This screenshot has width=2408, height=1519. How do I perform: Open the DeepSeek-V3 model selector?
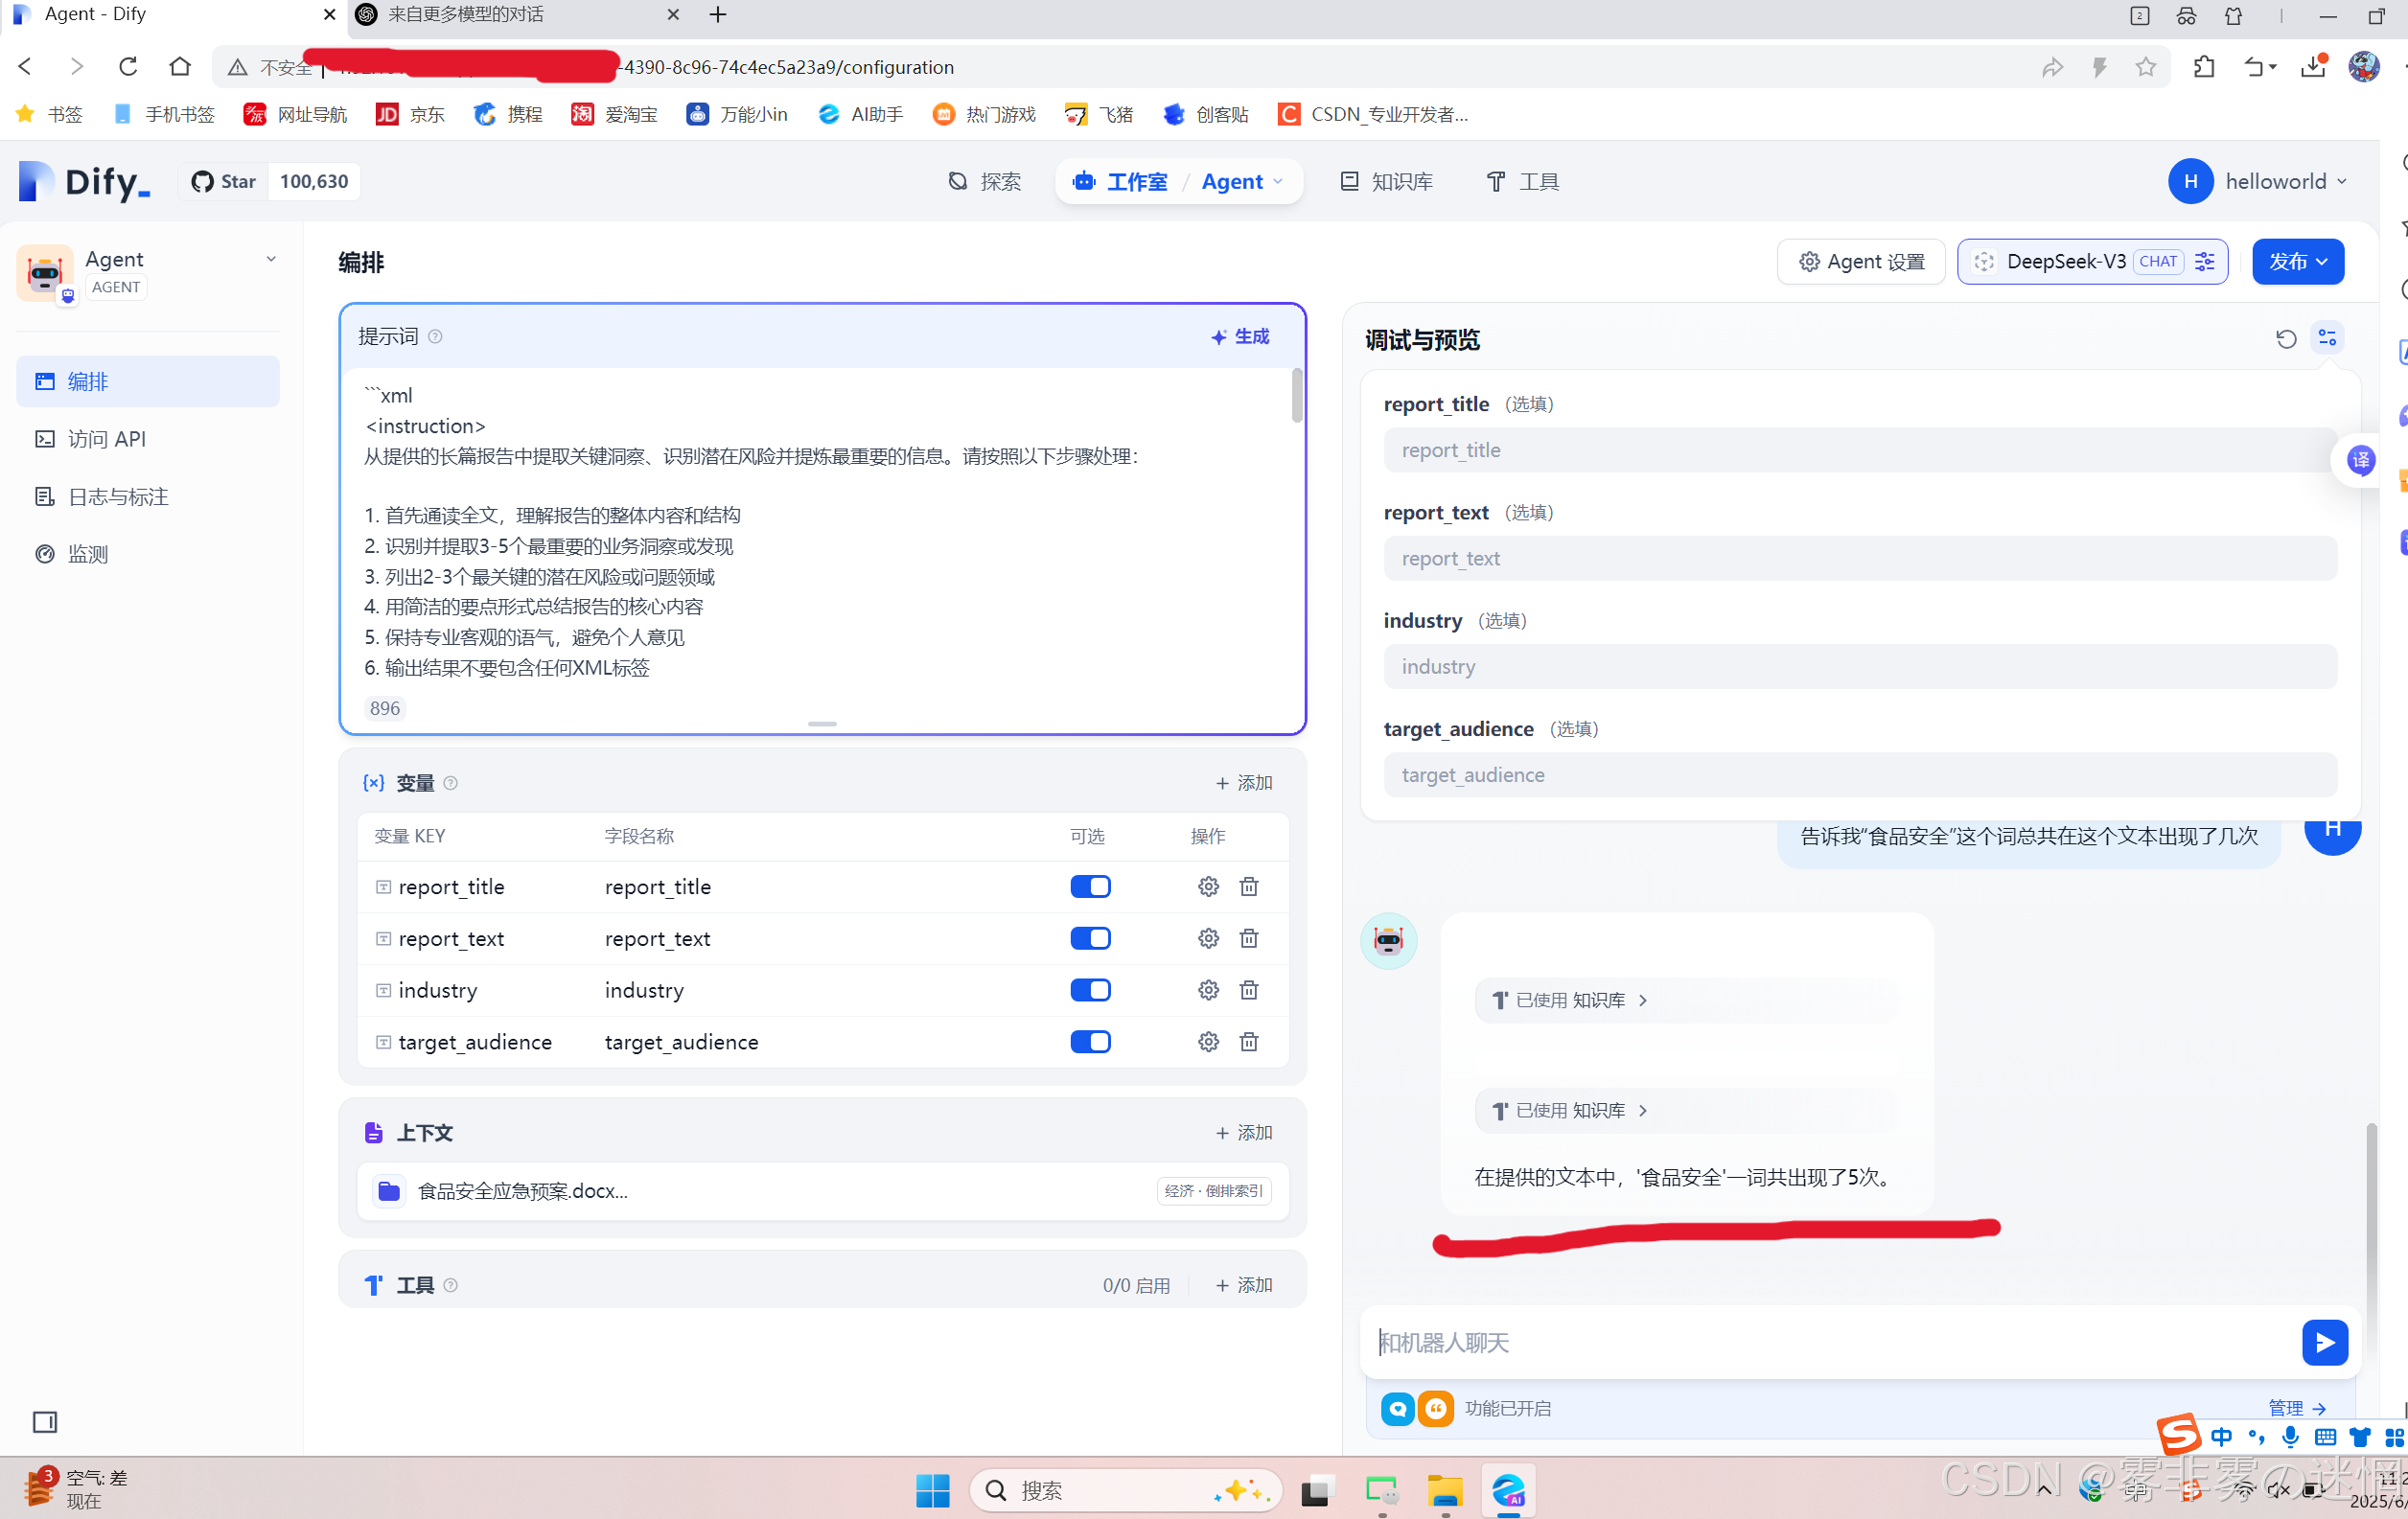2091,262
